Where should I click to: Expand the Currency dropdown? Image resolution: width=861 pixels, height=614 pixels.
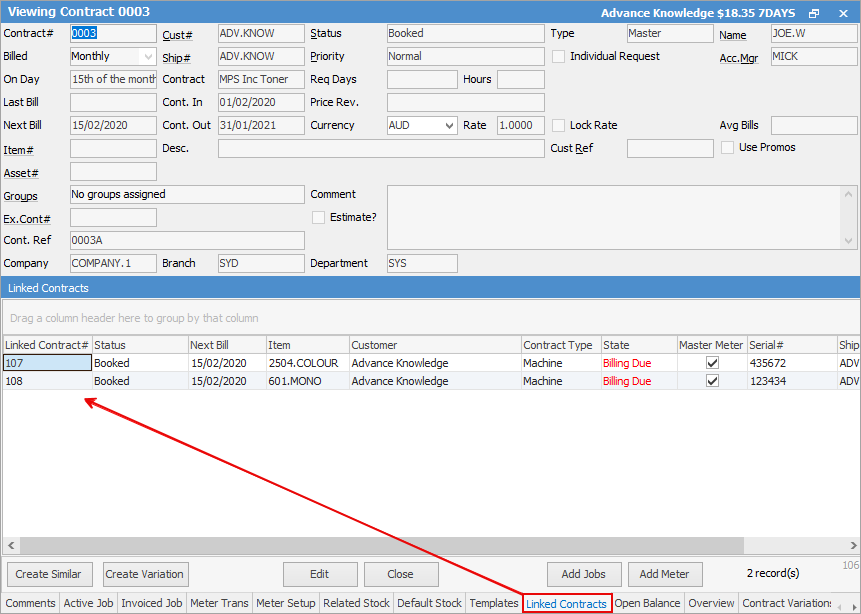449,126
